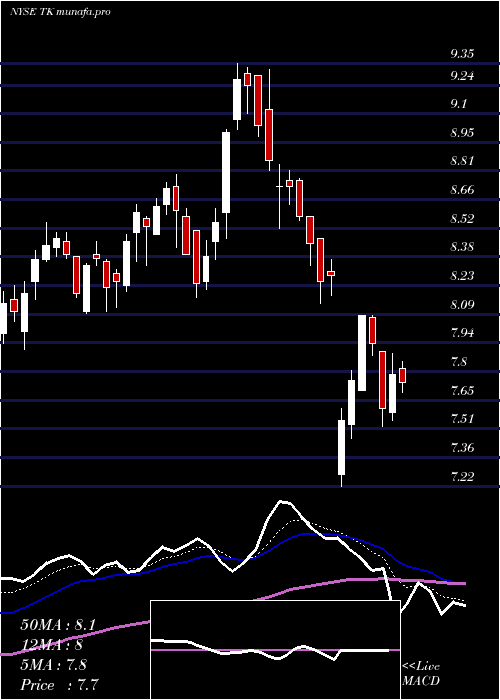
Task: Click the 8.09 price axis label
Action: click(x=462, y=304)
